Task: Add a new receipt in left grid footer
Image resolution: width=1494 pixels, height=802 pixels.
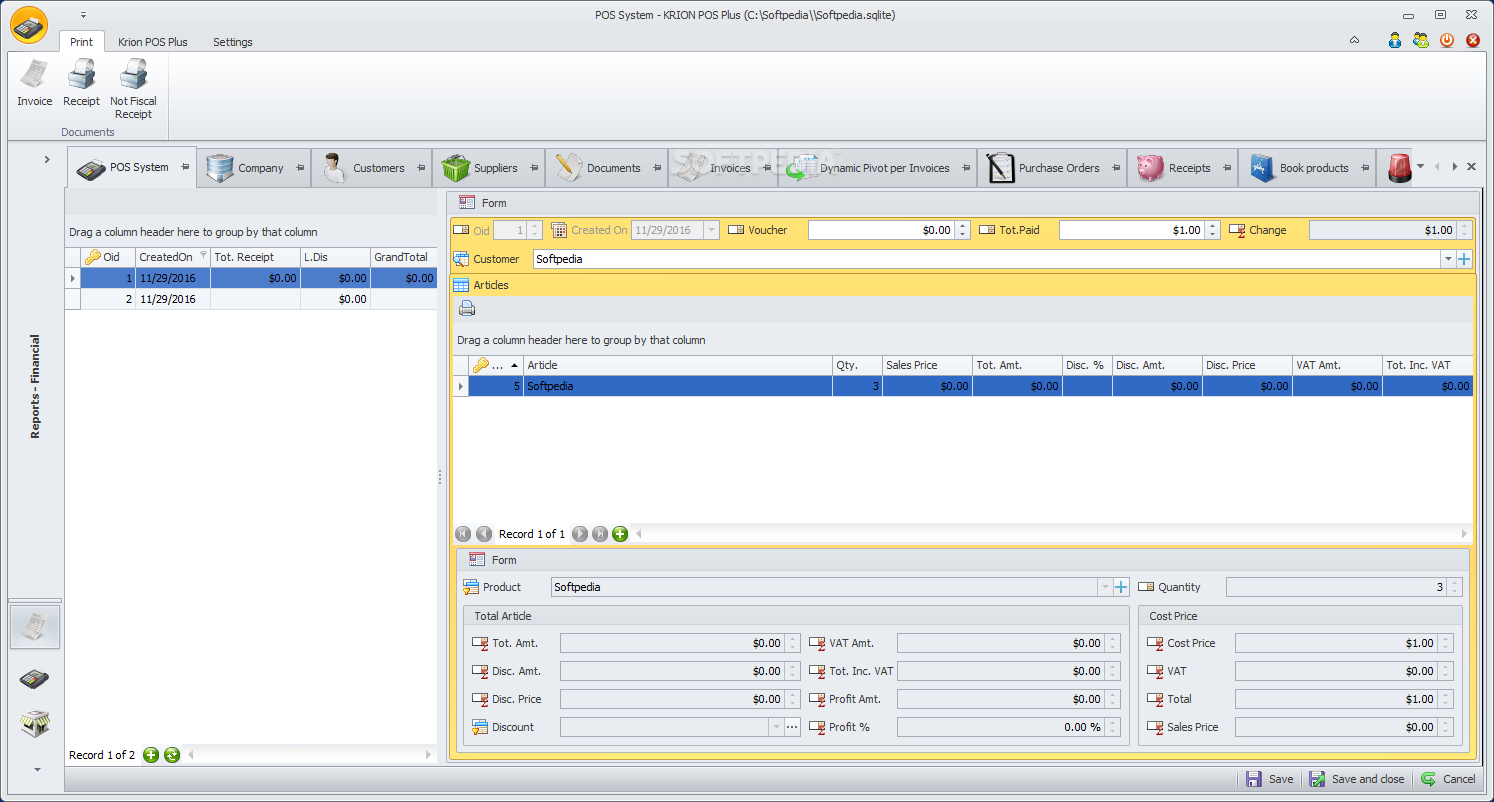Action: (151, 755)
